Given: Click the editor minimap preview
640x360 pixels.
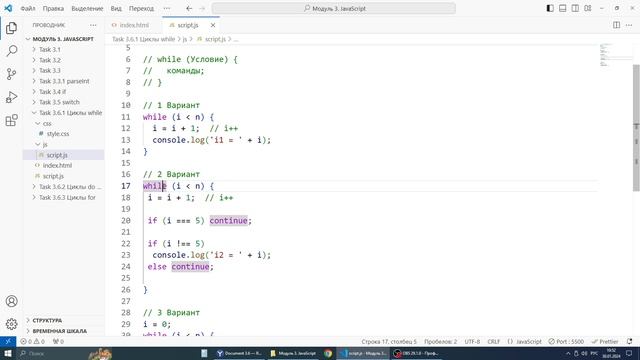Looking at the screenshot, I should click(x=615, y=55).
